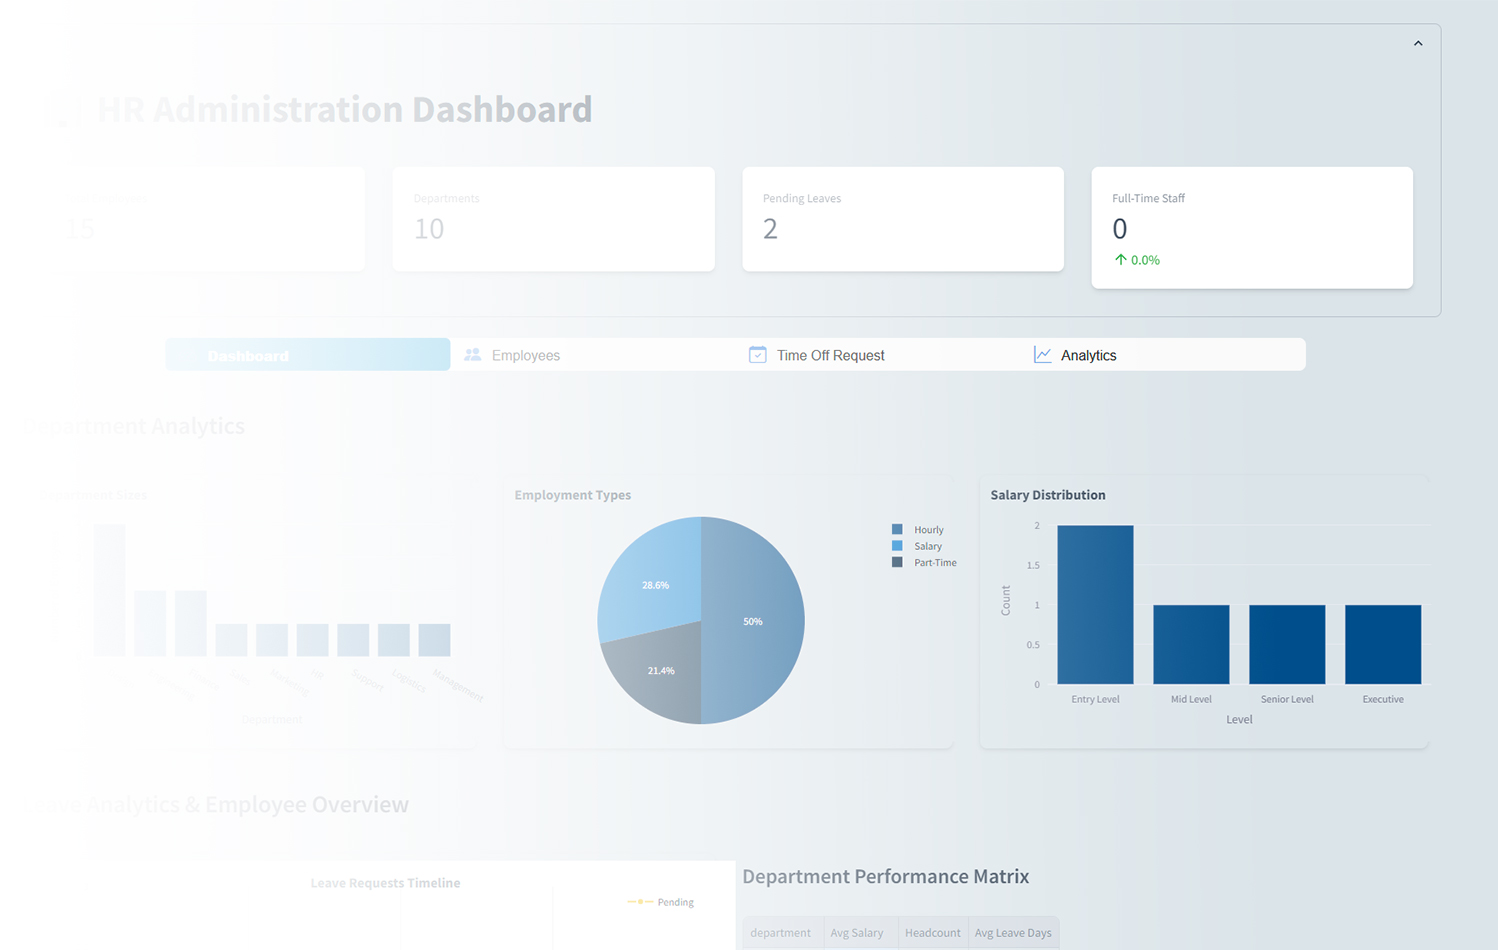Click the green up arrow under Full-Time Staff
1498x950 pixels.
click(x=1120, y=260)
